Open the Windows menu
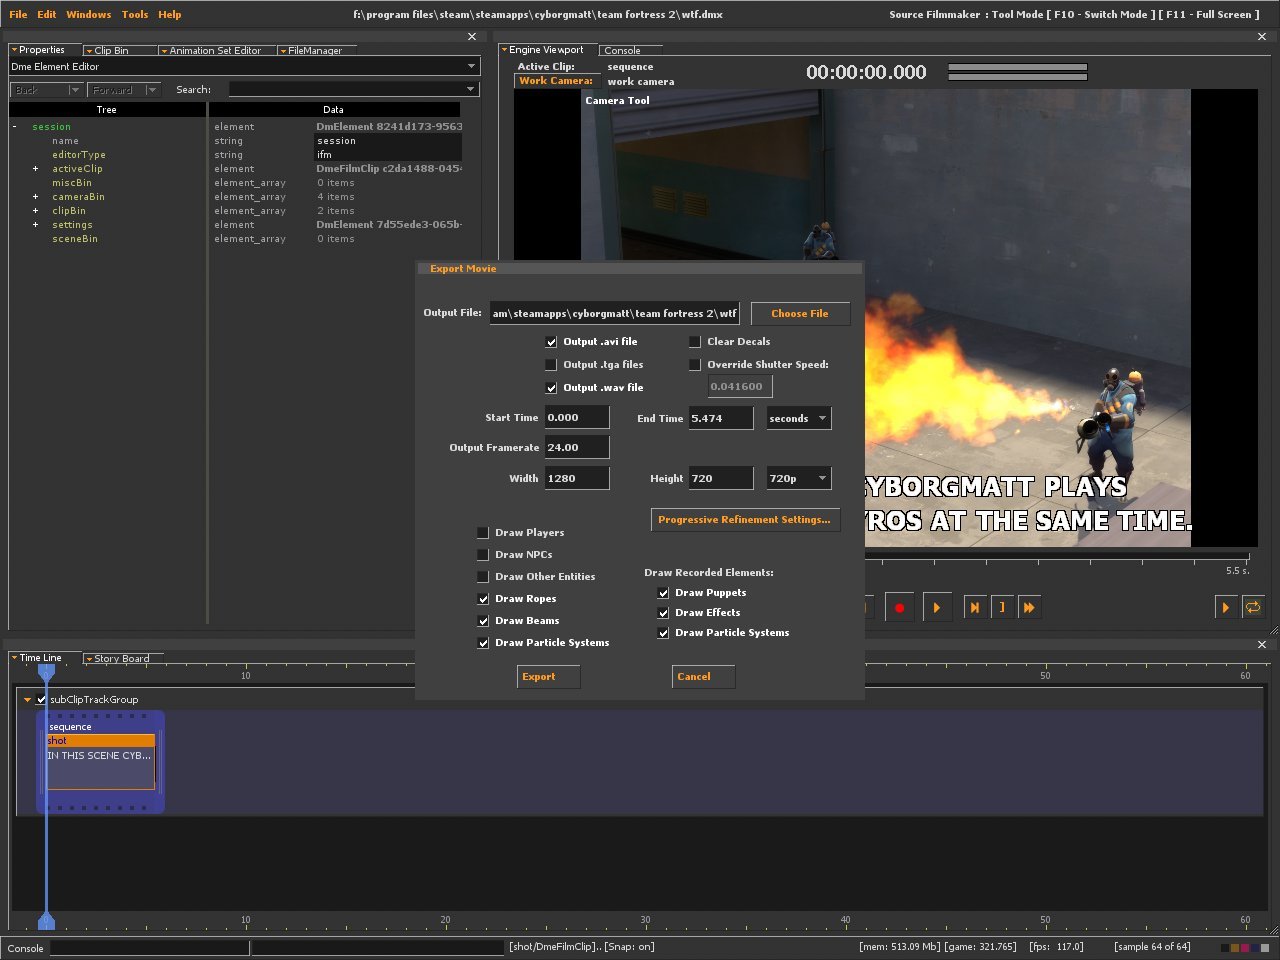The height and width of the screenshot is (960, 1280). pos(88,14)
